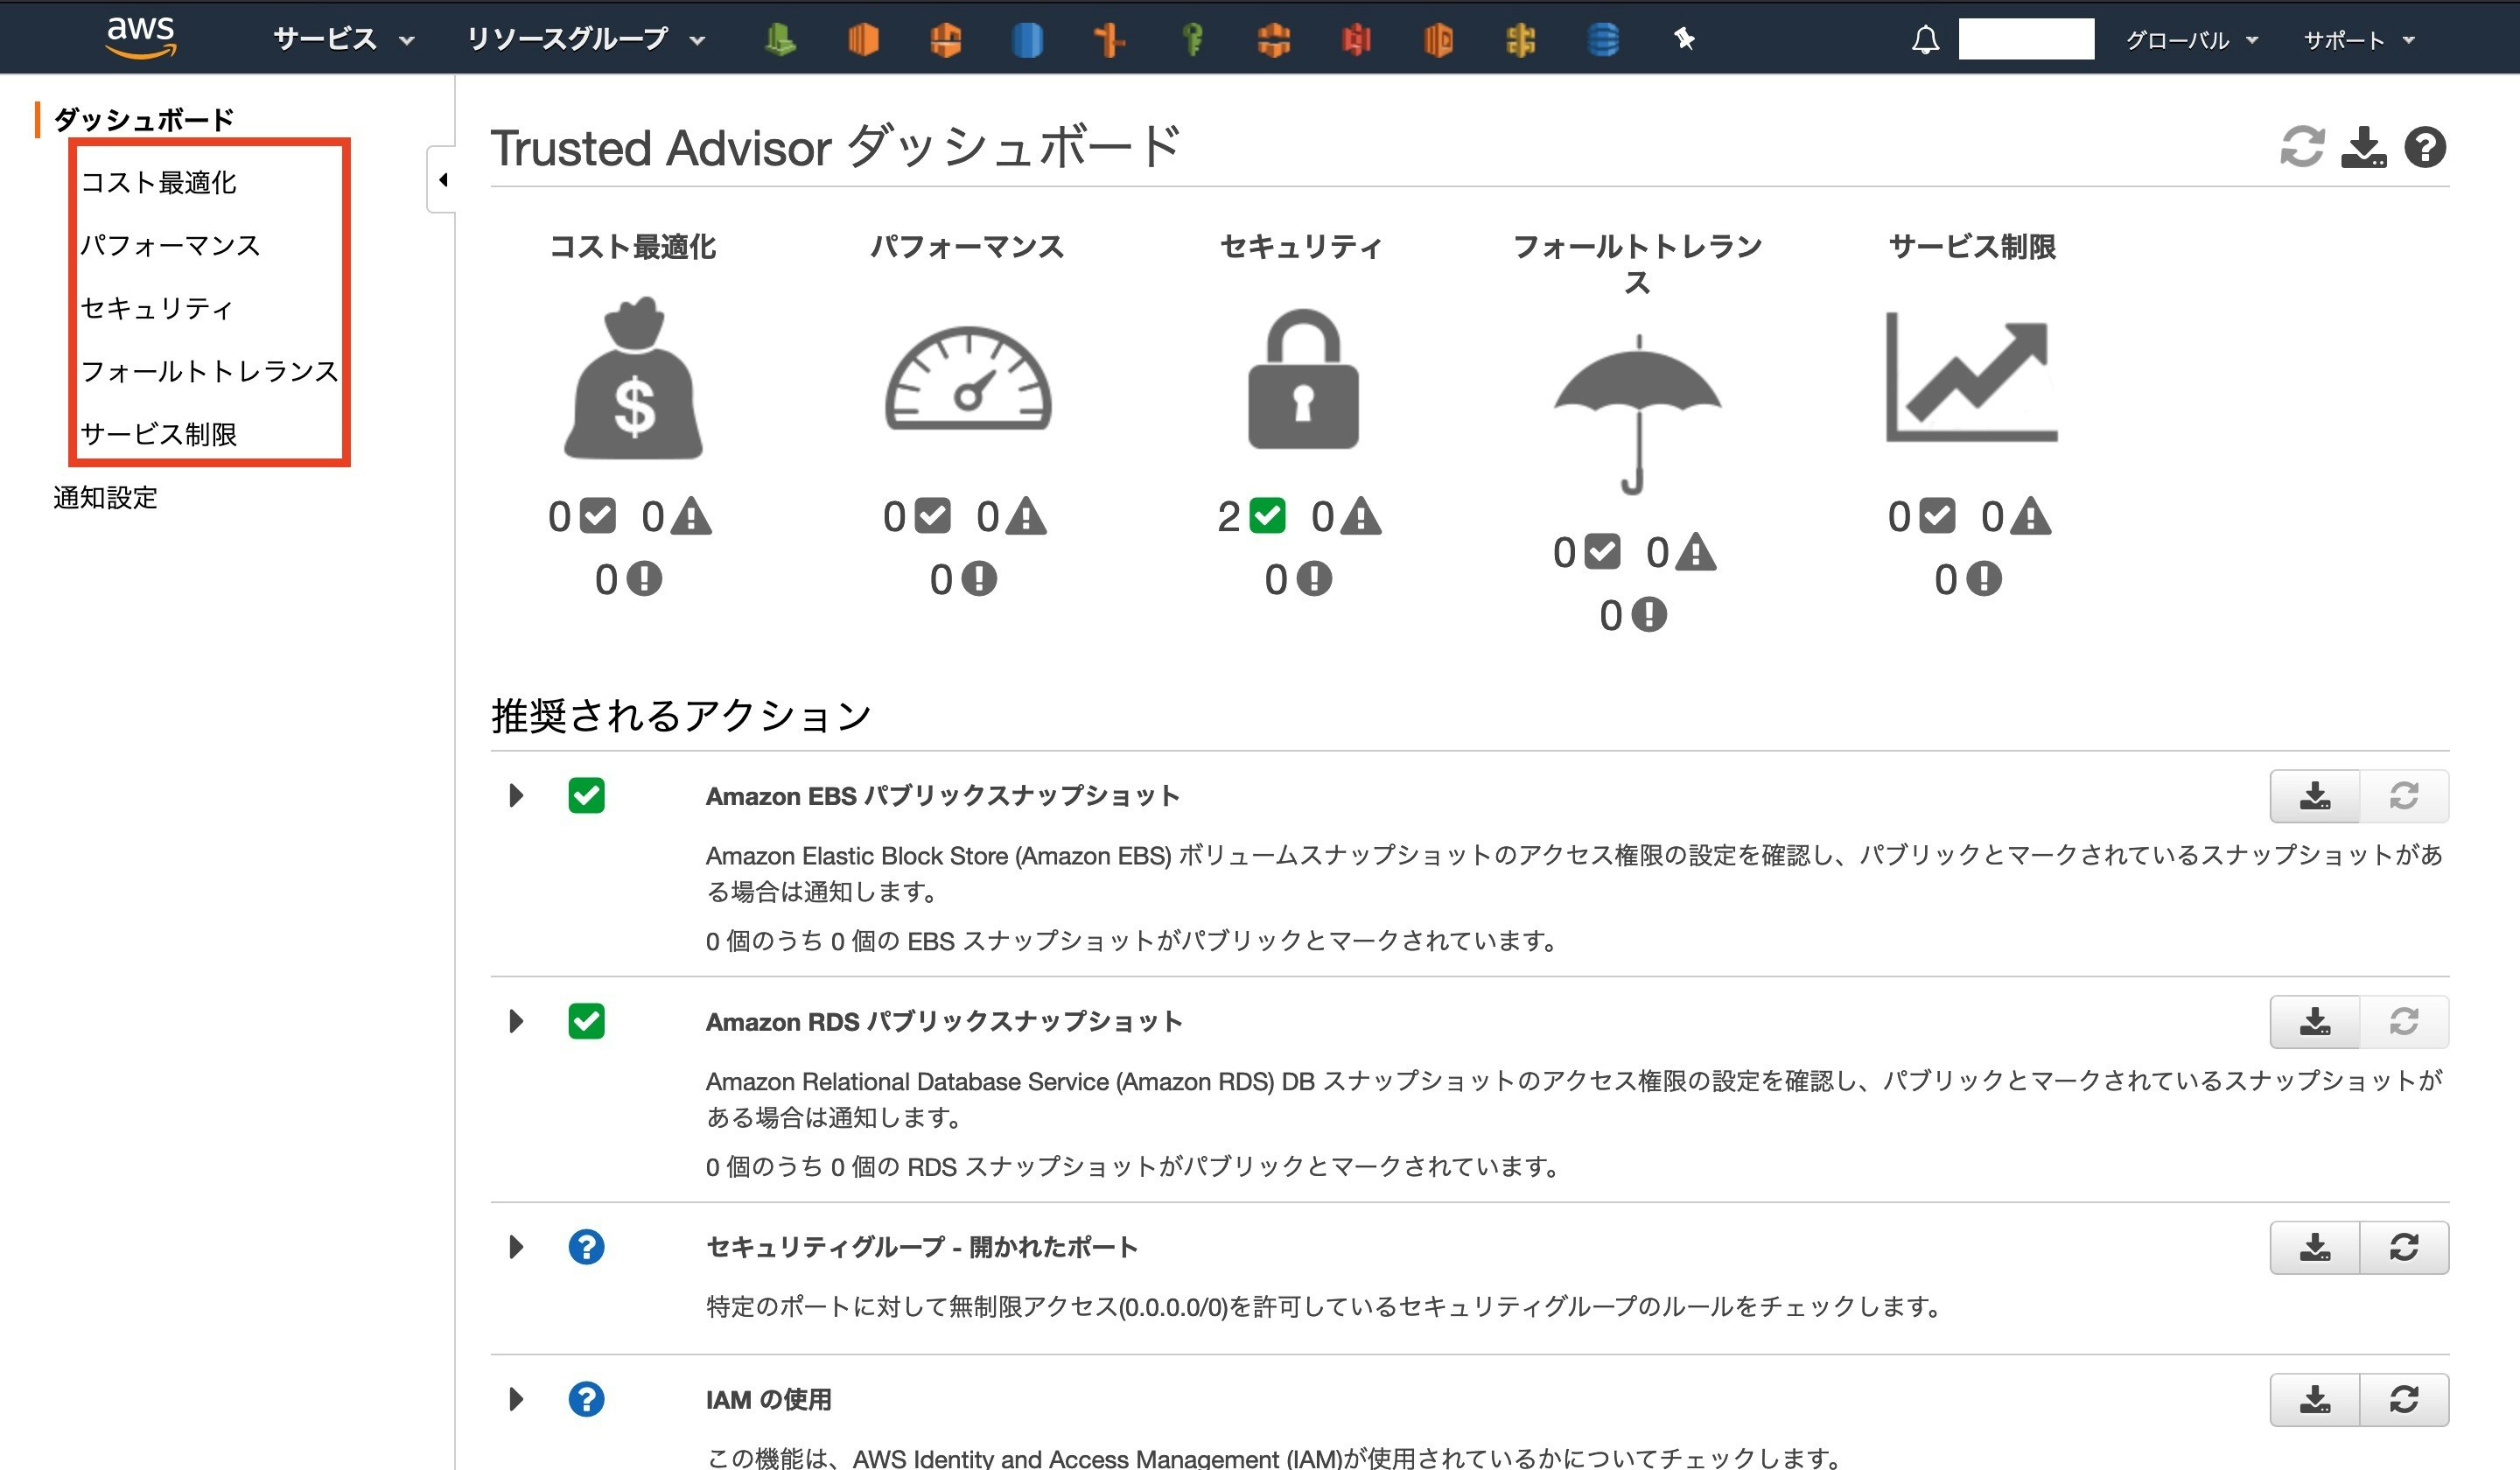The image size is (2520, 1470).
Task: Refresh the セキュリティグループ open ports check
Action: point(2404,1248)
